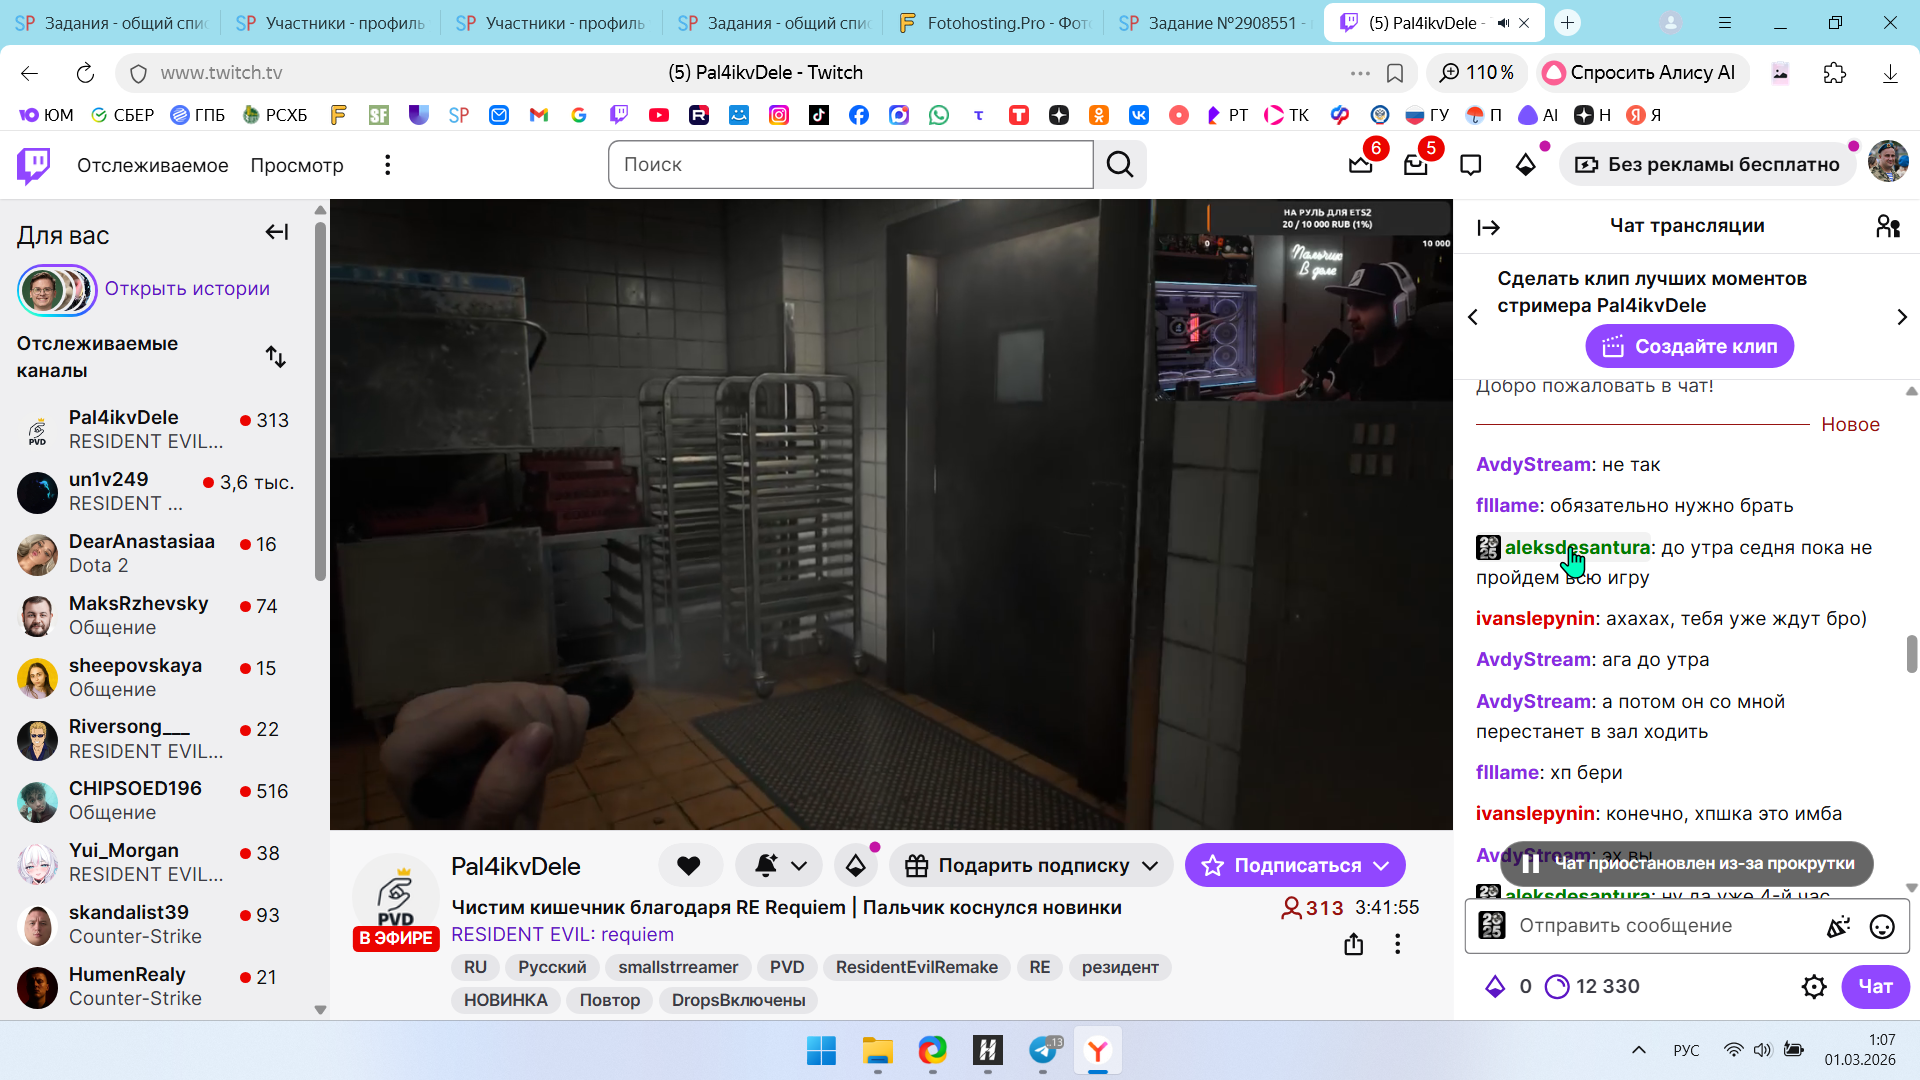Open the Отслеживаемое menu tab
This screenshot has height=1080, width=1920.
click(x=153, y=165)
